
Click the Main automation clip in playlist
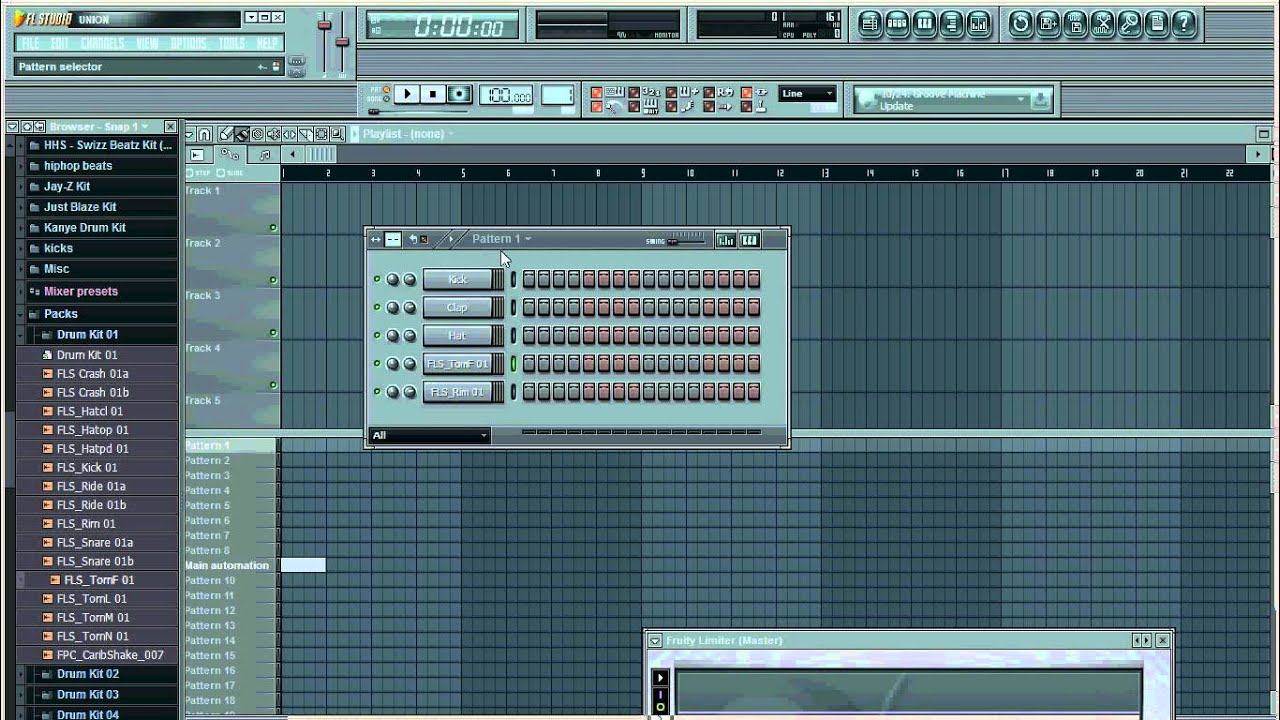pos(303,565)
